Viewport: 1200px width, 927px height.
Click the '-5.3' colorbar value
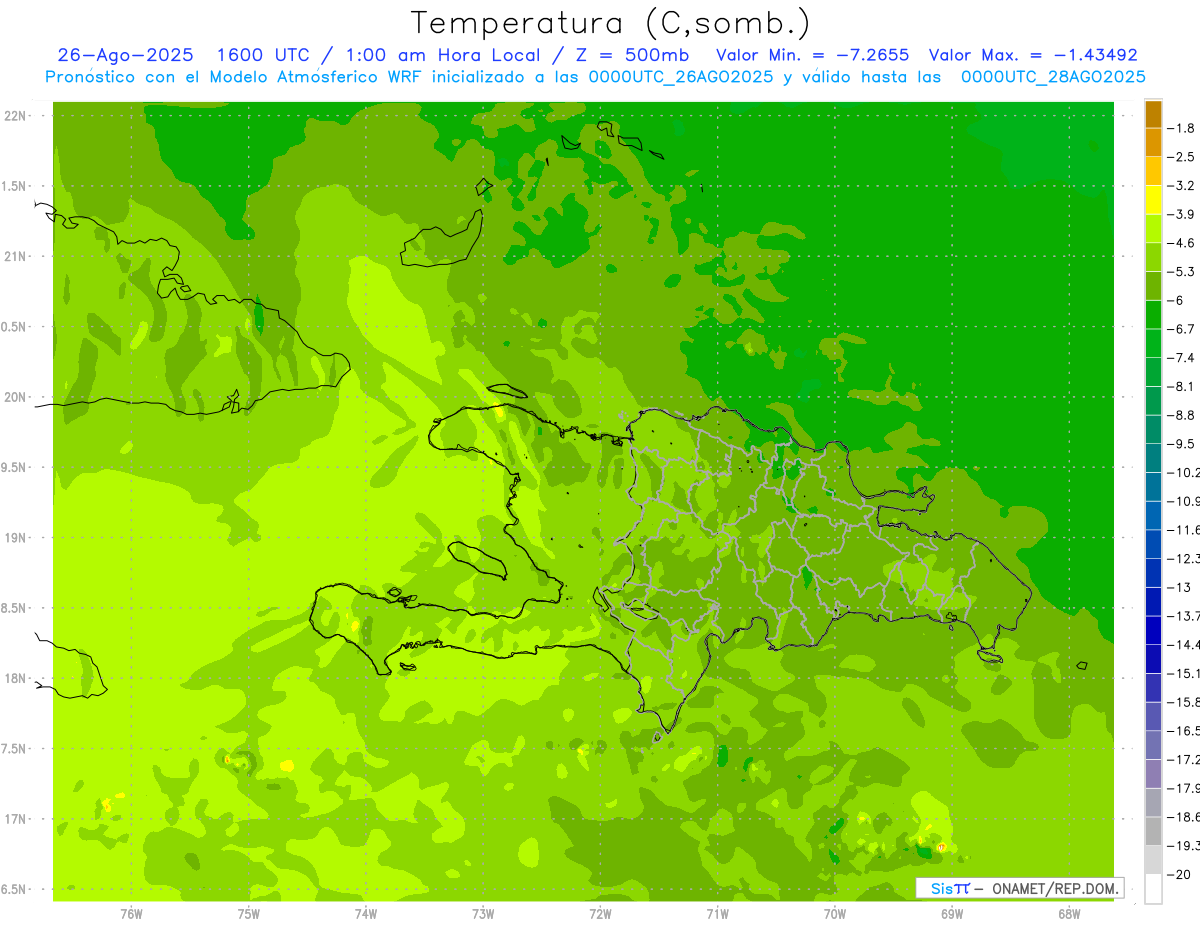pos(1182,271)
